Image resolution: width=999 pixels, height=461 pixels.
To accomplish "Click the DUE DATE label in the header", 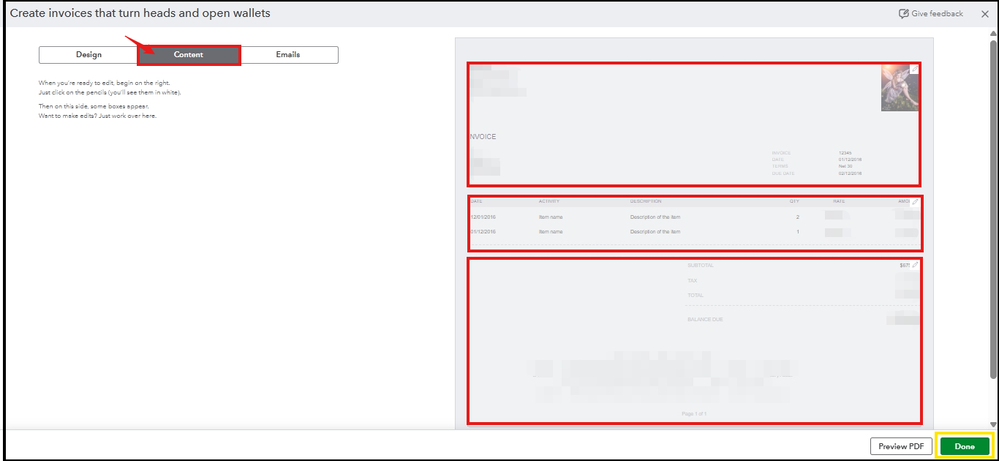I will (x=782, y=173).
